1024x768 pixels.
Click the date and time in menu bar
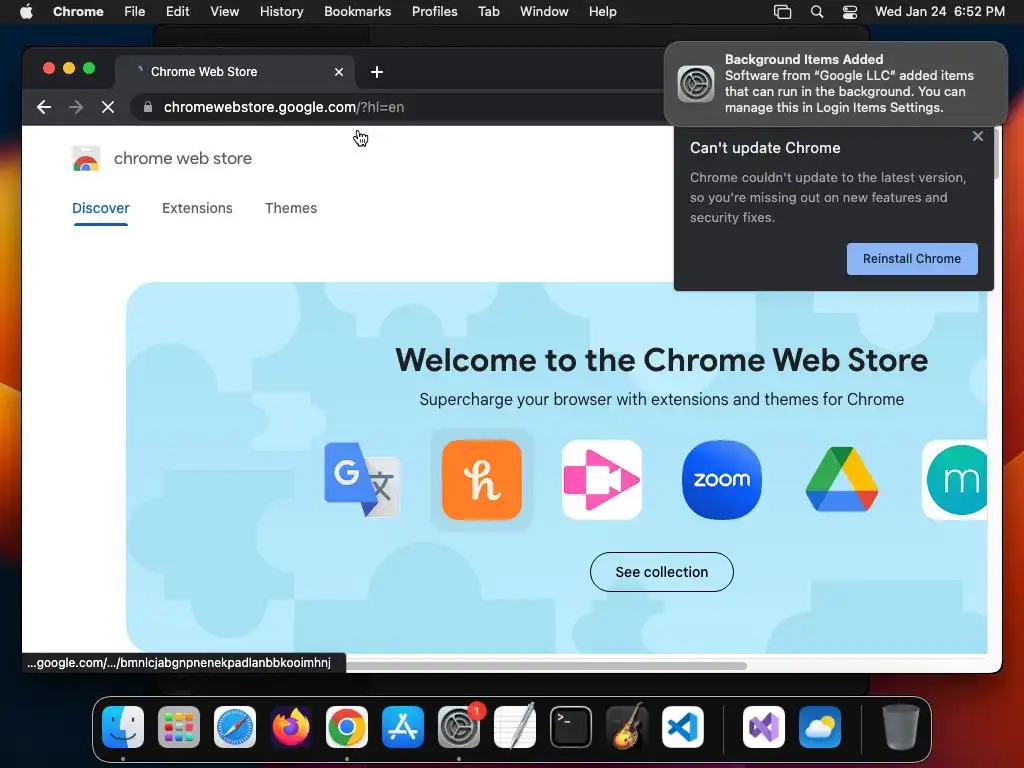(x=940, y=12)
